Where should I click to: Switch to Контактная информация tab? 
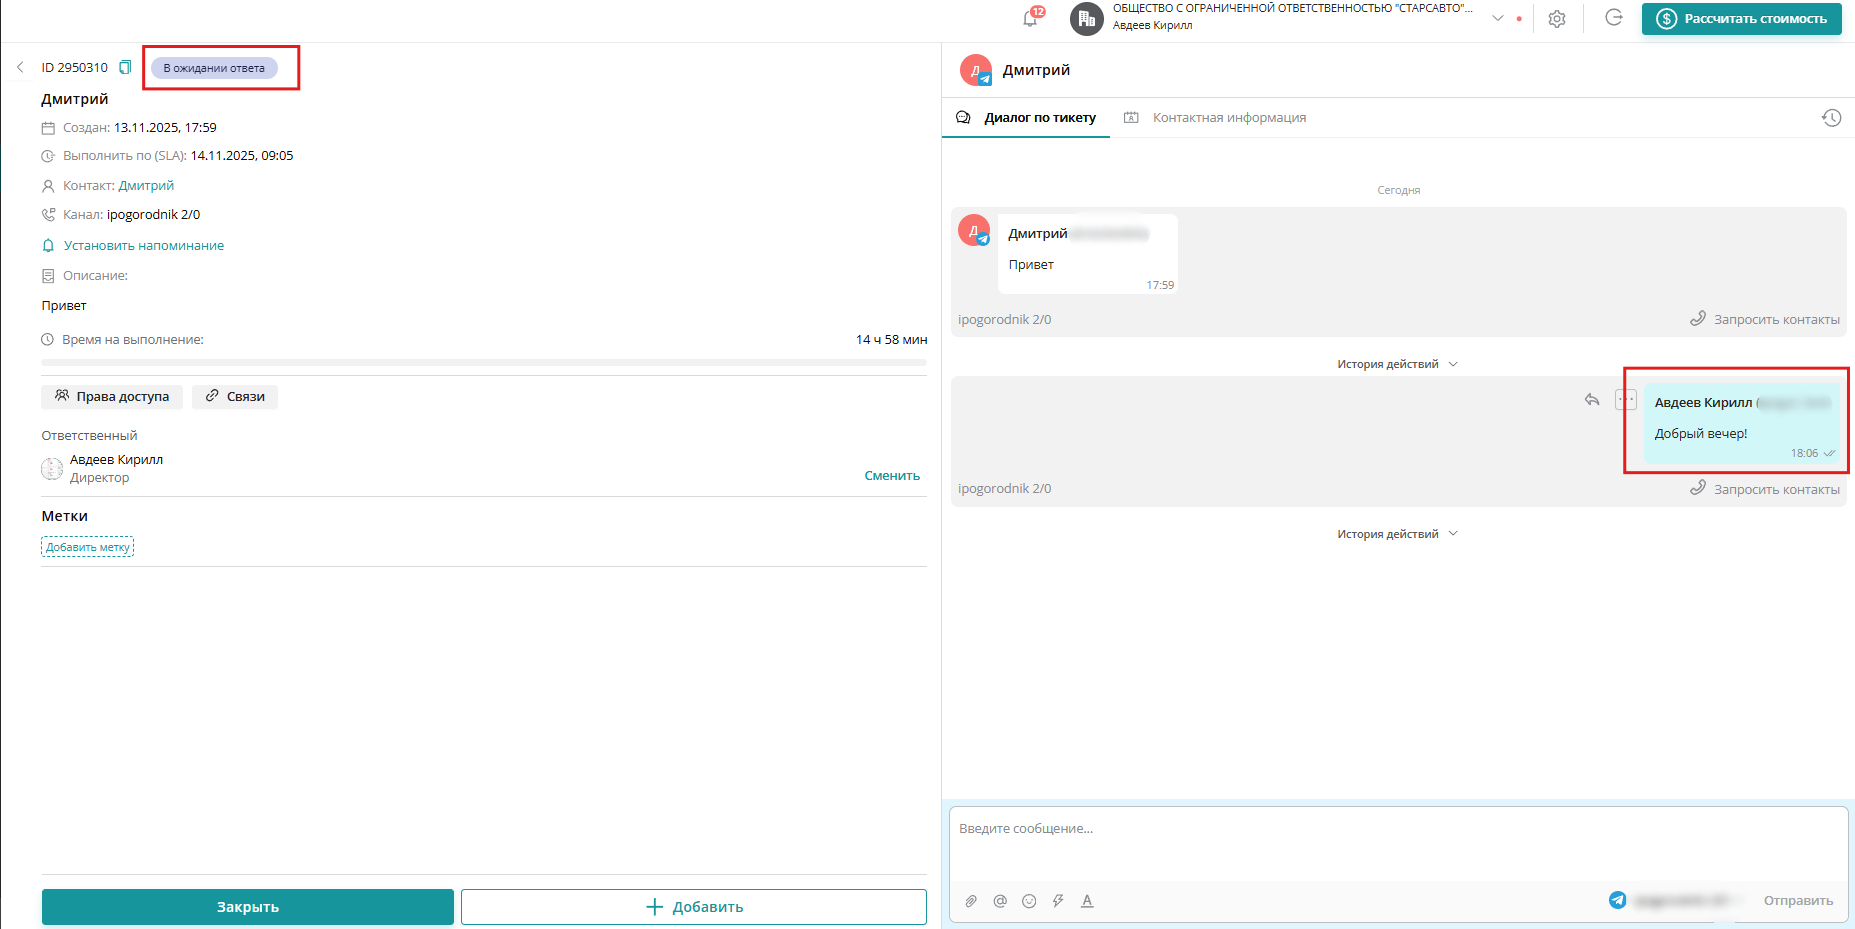click(x=1215, y=117)
